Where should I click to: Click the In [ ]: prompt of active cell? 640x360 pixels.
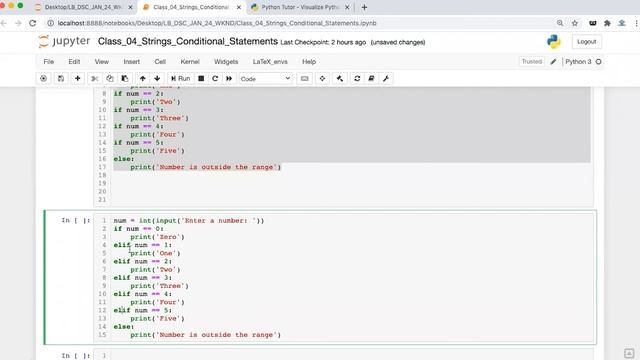click(x=76, y=220)
